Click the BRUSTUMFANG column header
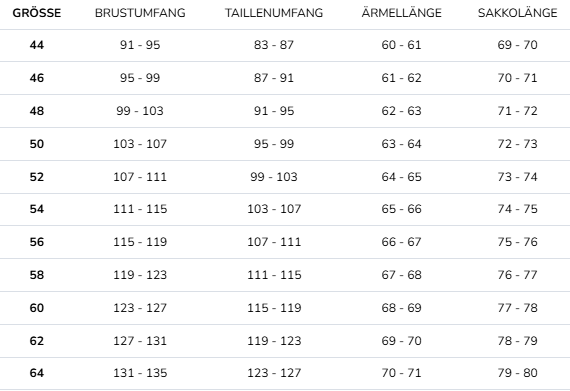The width and height of the screenshot is (570, 391). [140, 13]
